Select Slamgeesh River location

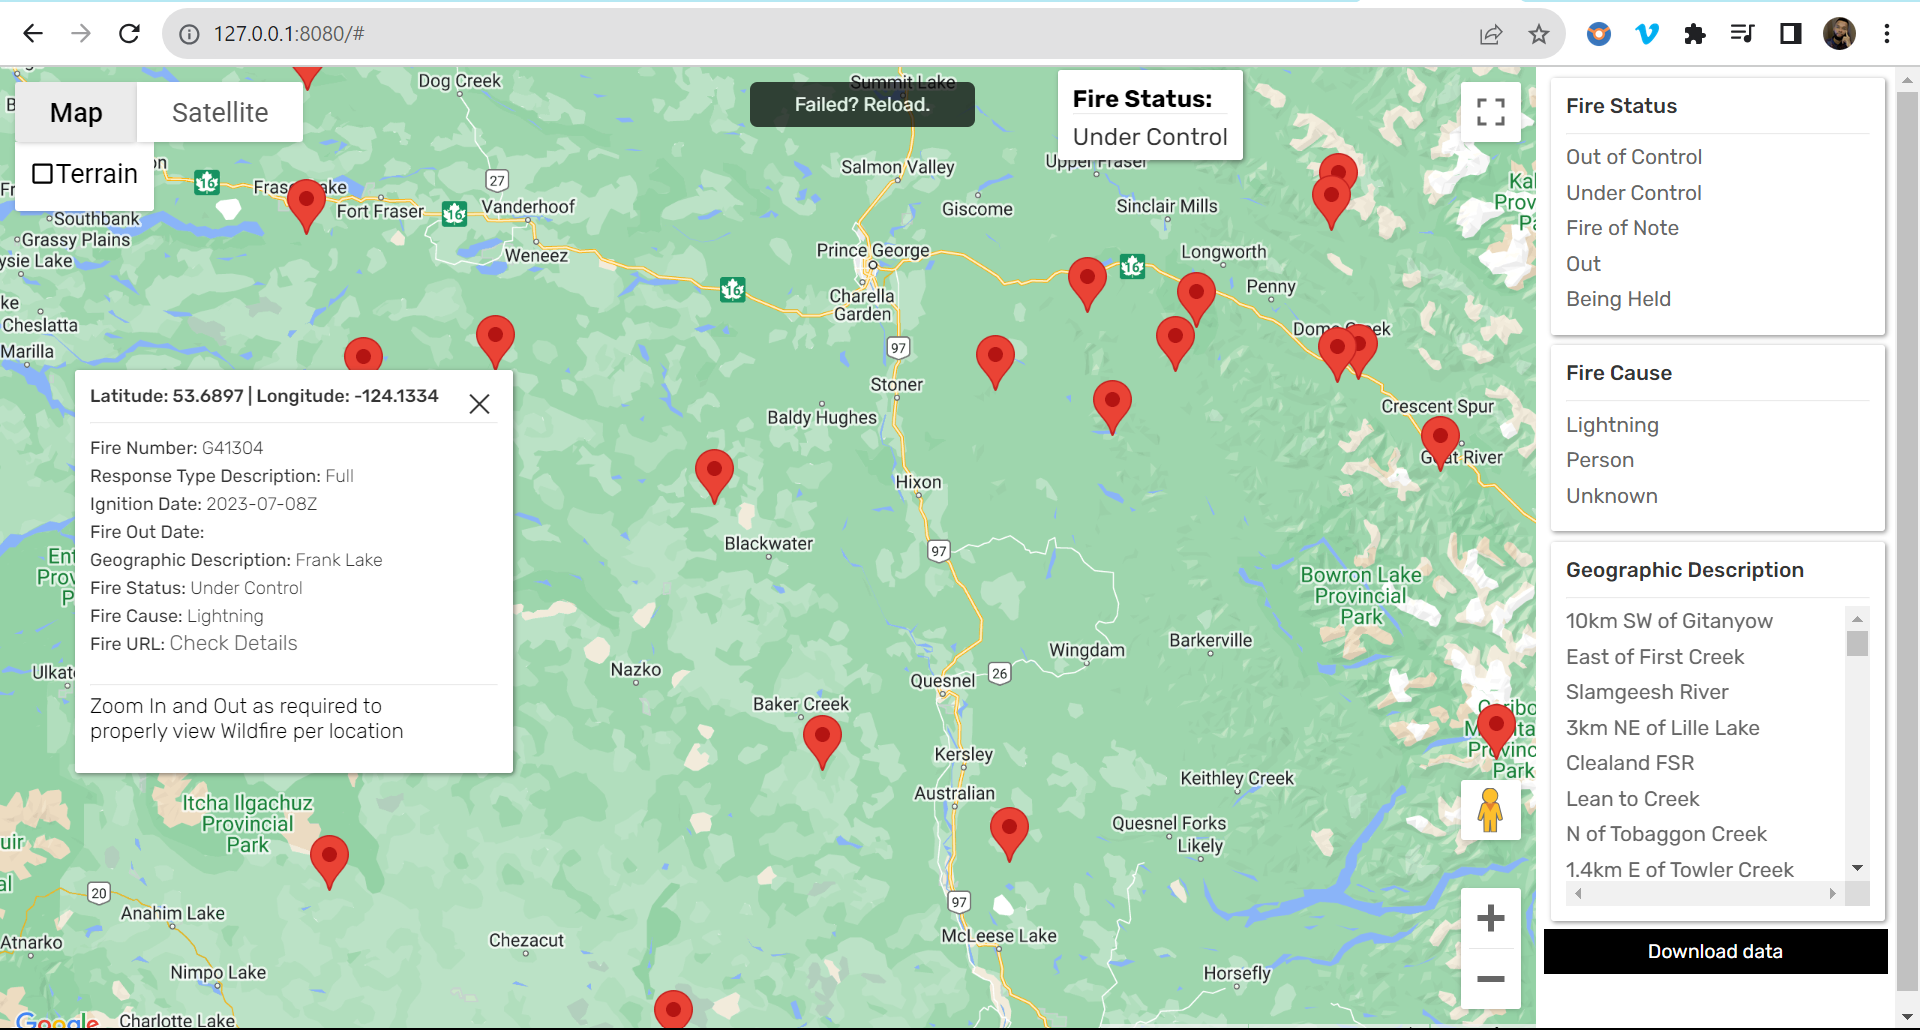(x=1647, y=692)
